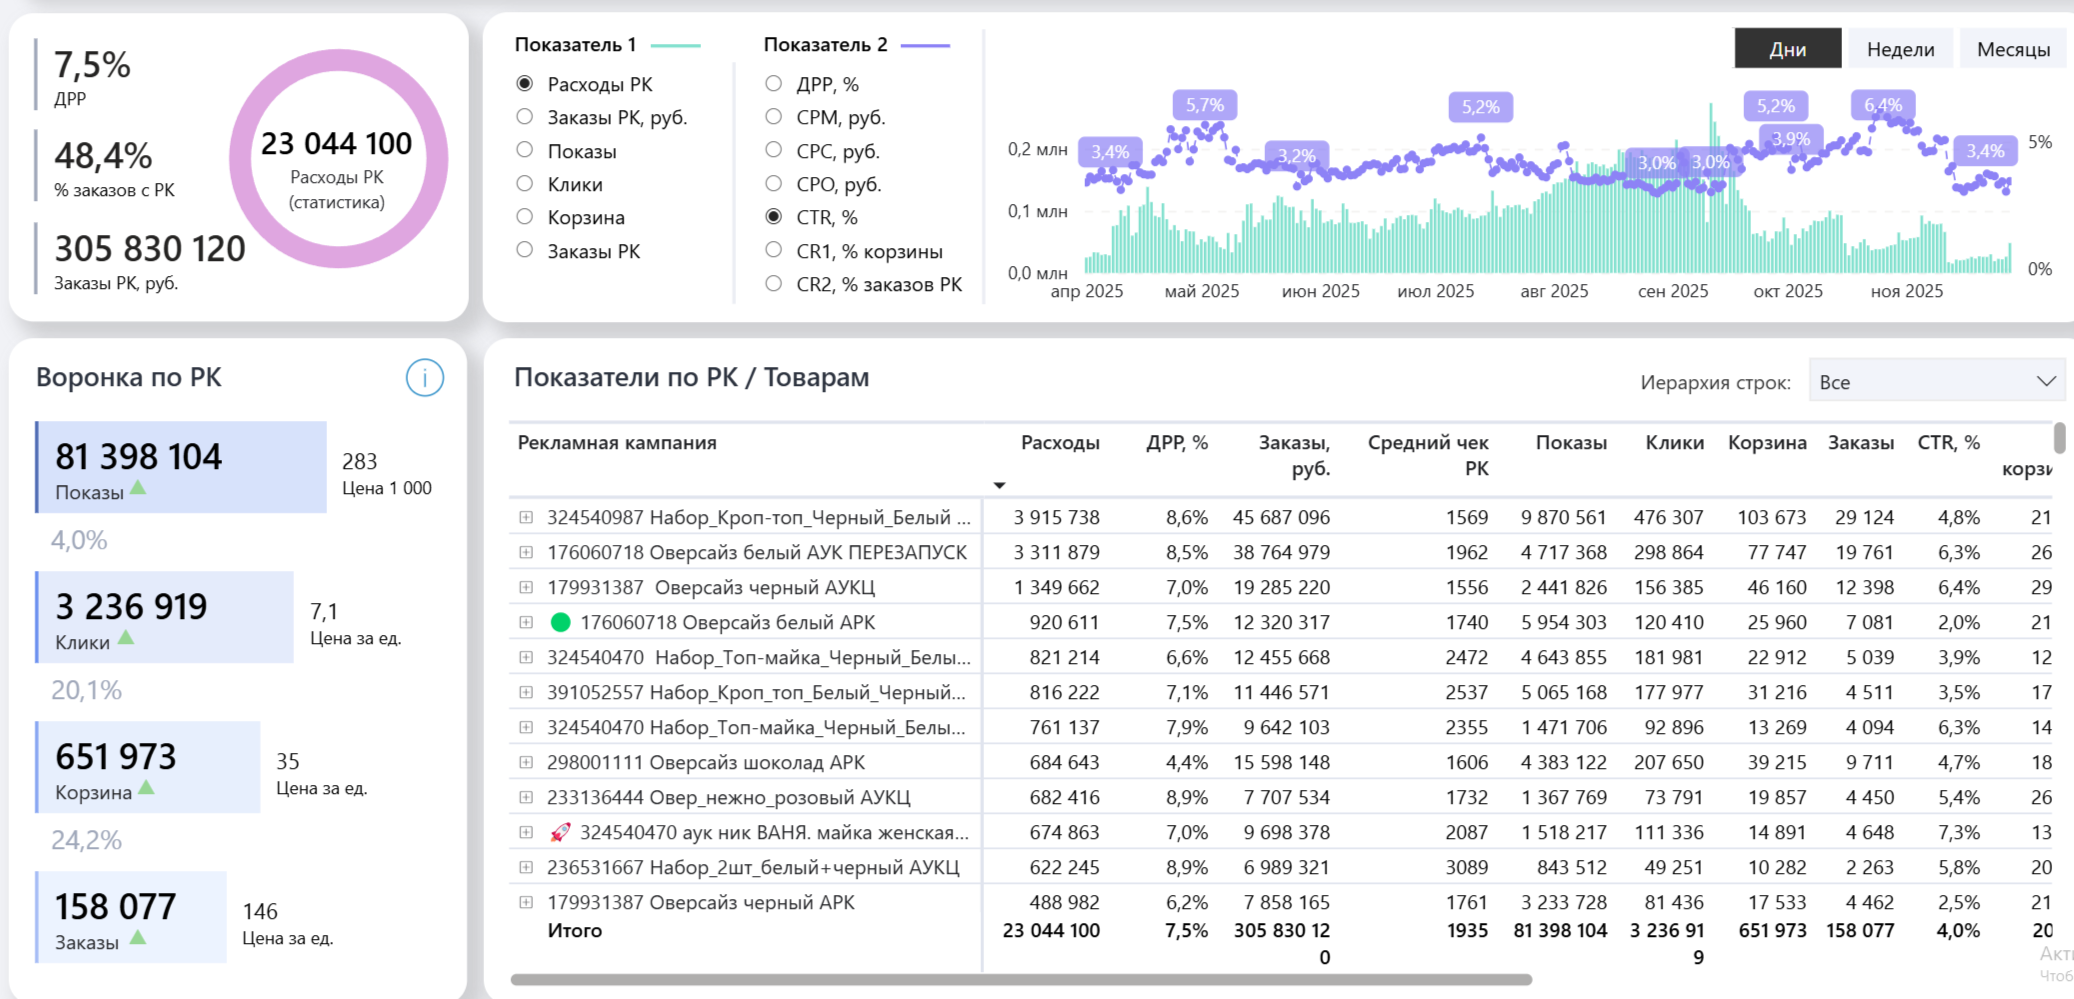Click the sort arrow under the Расходы column
This screenshot has height=999, width=2074.
point(999,485)
